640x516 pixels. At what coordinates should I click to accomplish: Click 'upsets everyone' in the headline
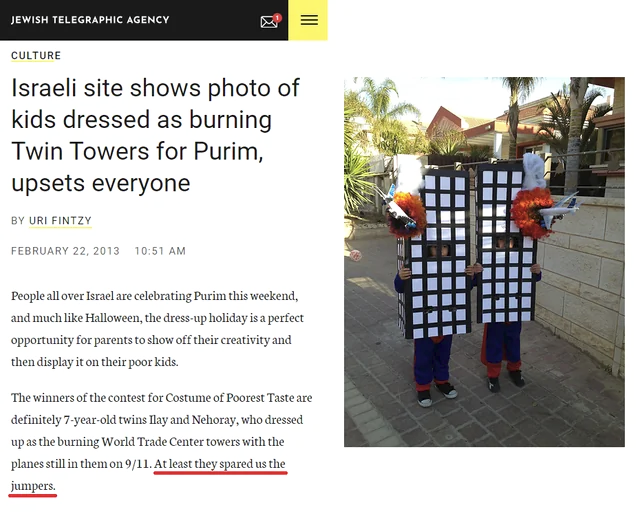tap(101, 183)
